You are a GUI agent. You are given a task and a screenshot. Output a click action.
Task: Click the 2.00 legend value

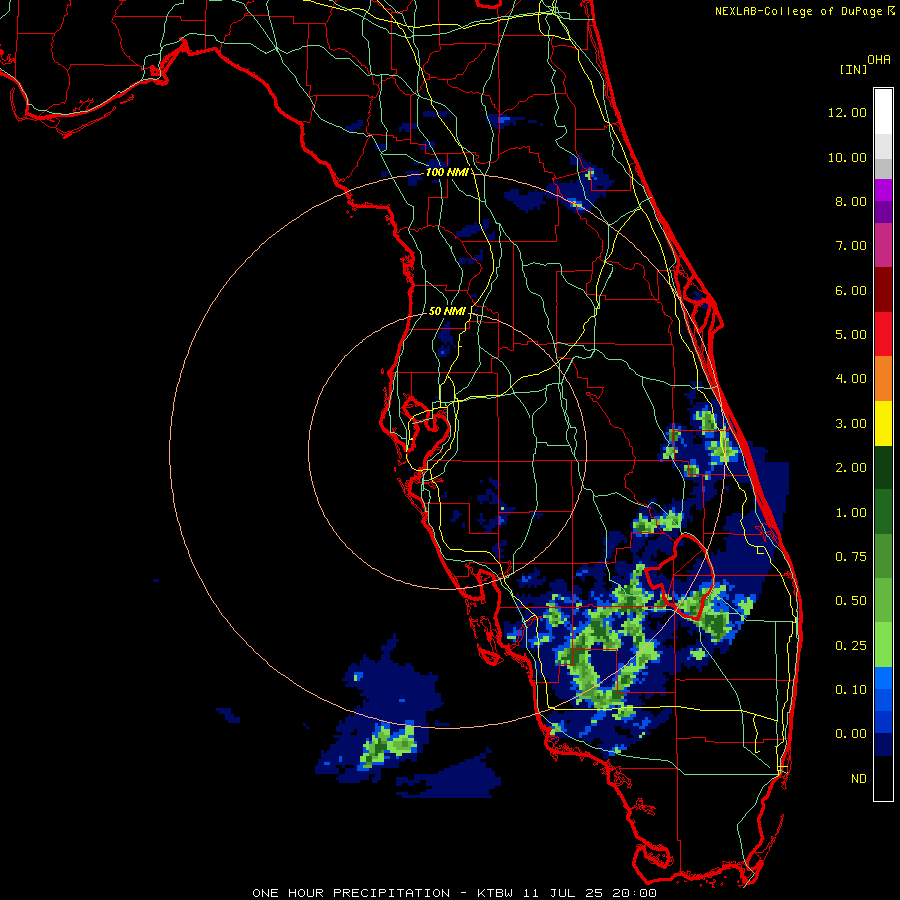(x=851, y=468)
